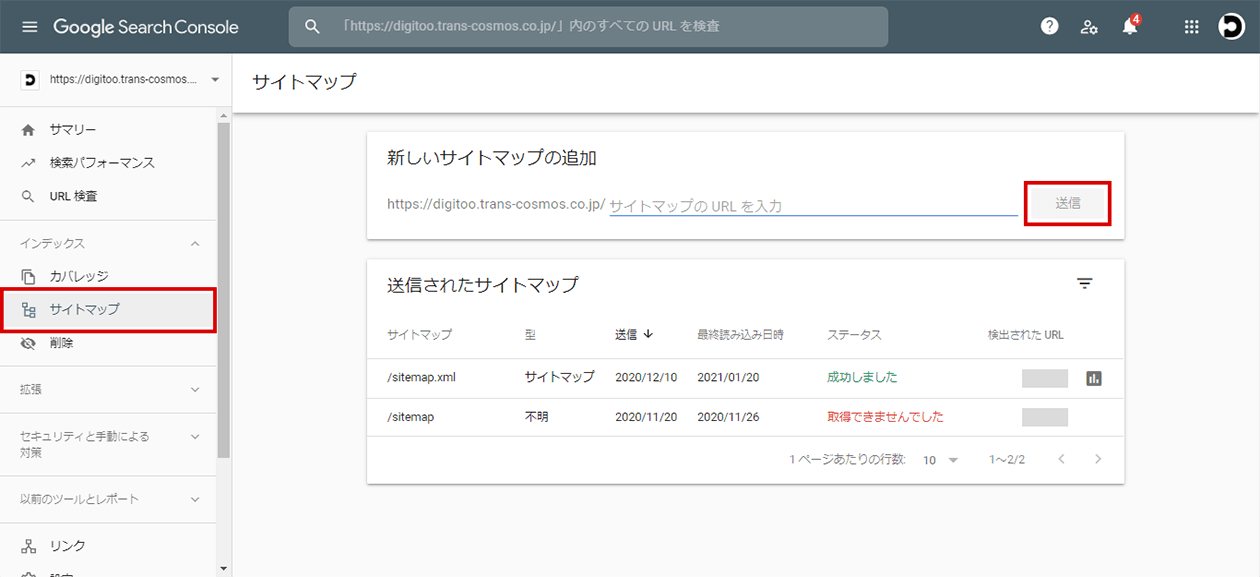Click the 型 column header
1260x577 pixels.
(531, 335)
